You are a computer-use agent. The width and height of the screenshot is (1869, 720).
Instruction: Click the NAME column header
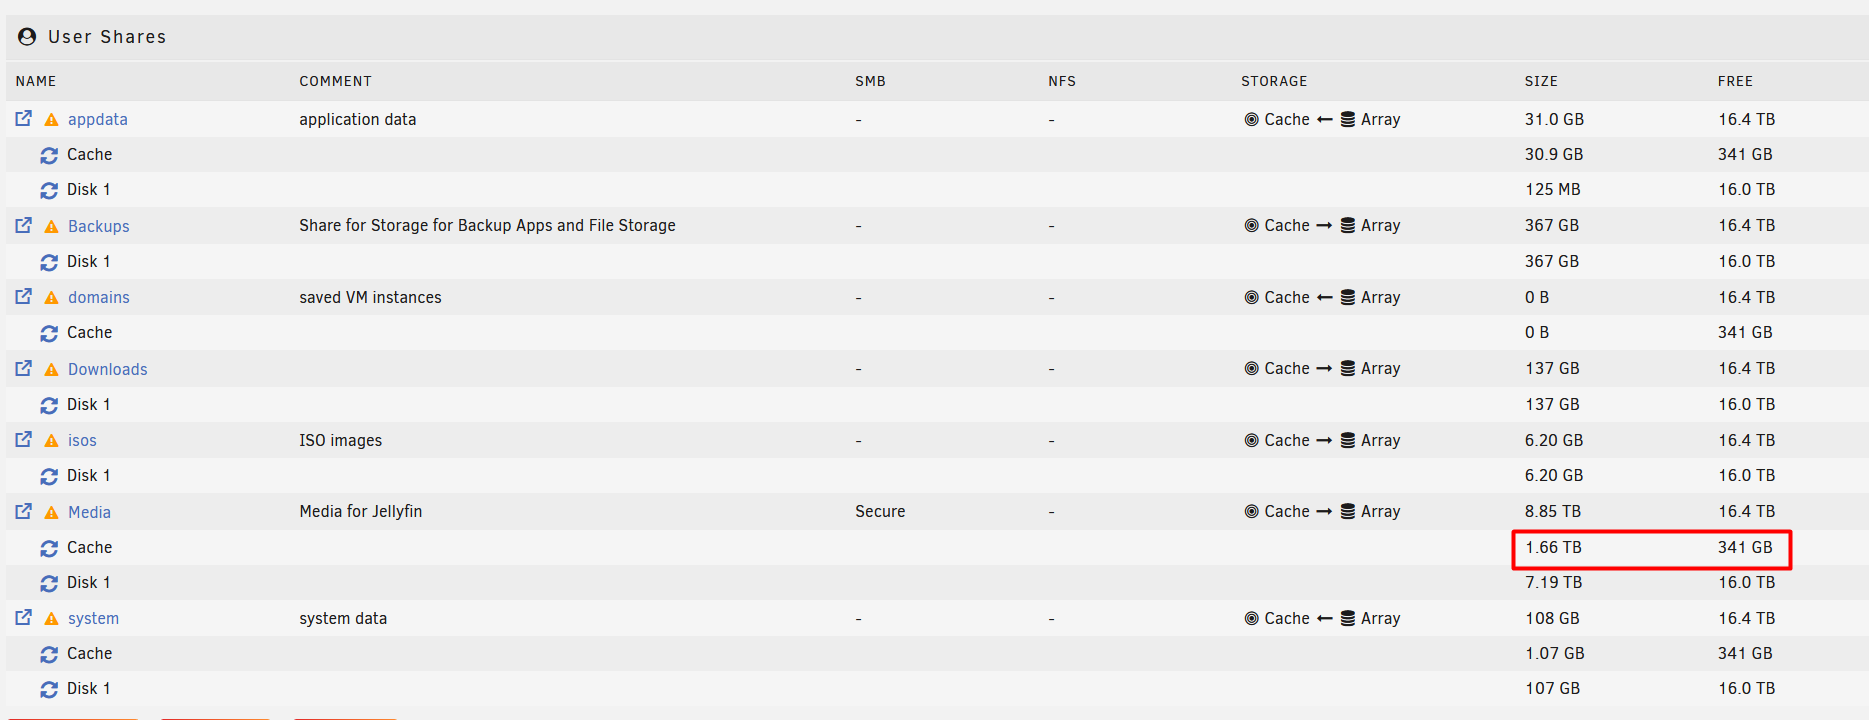coord(36,81)
